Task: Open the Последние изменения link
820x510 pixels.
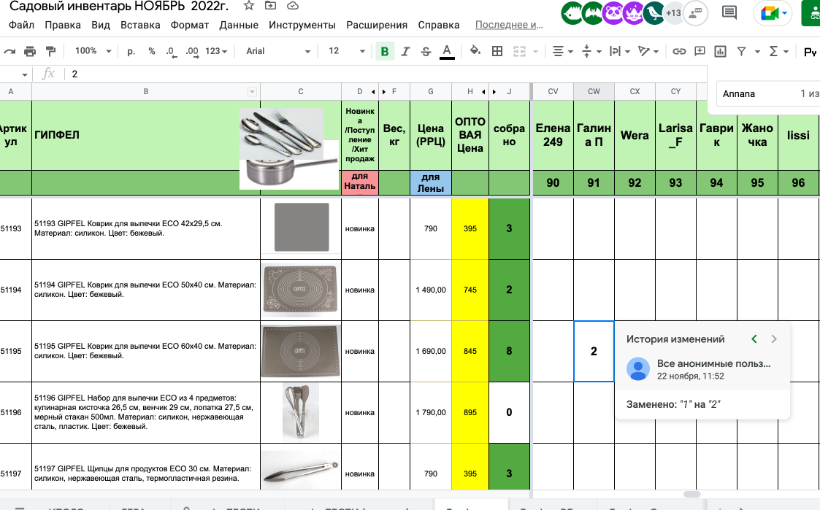Action: click(509, 24)
